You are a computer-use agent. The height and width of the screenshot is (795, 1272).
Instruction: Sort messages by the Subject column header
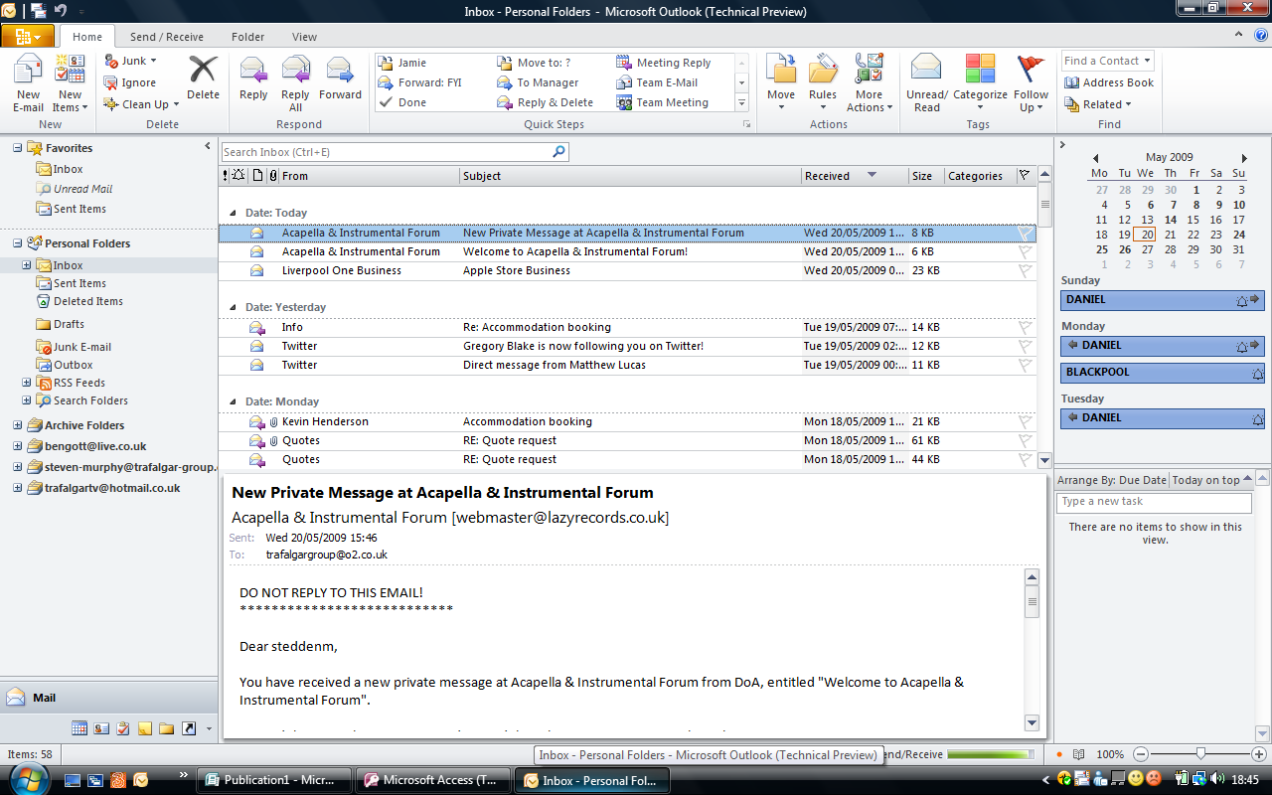(x=630, y=176)
